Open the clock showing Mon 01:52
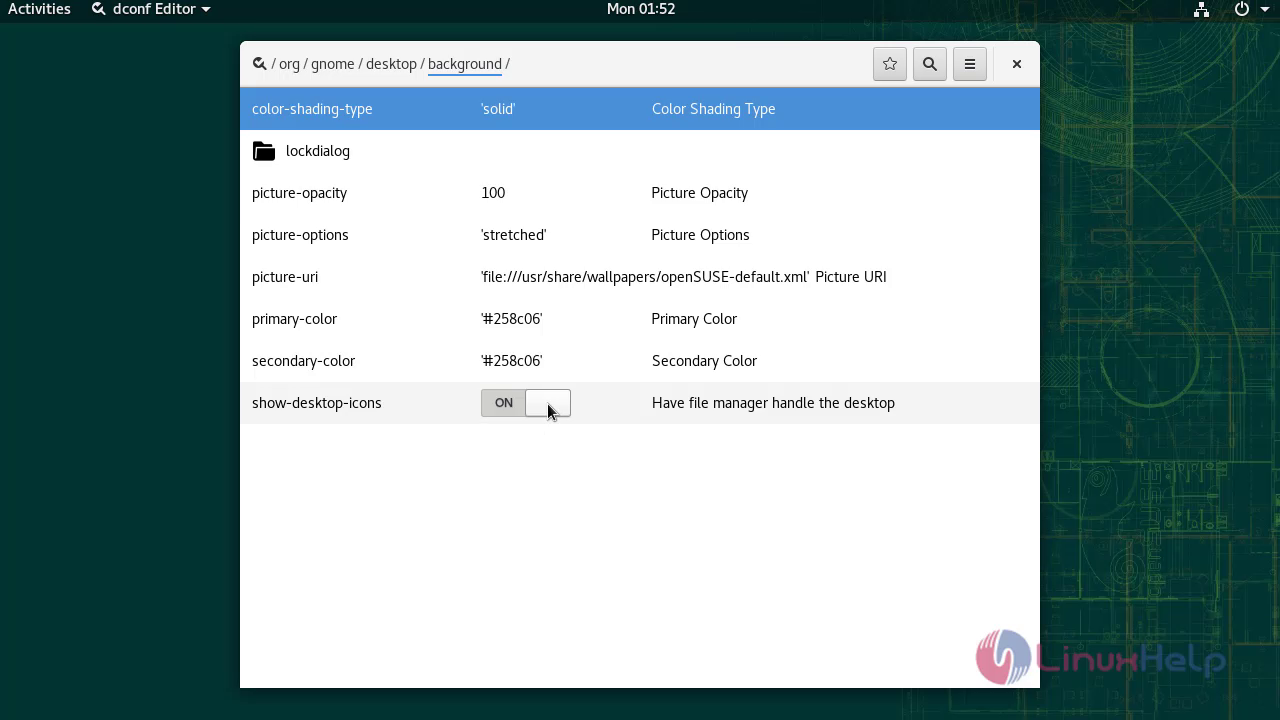 coord(641,9)
